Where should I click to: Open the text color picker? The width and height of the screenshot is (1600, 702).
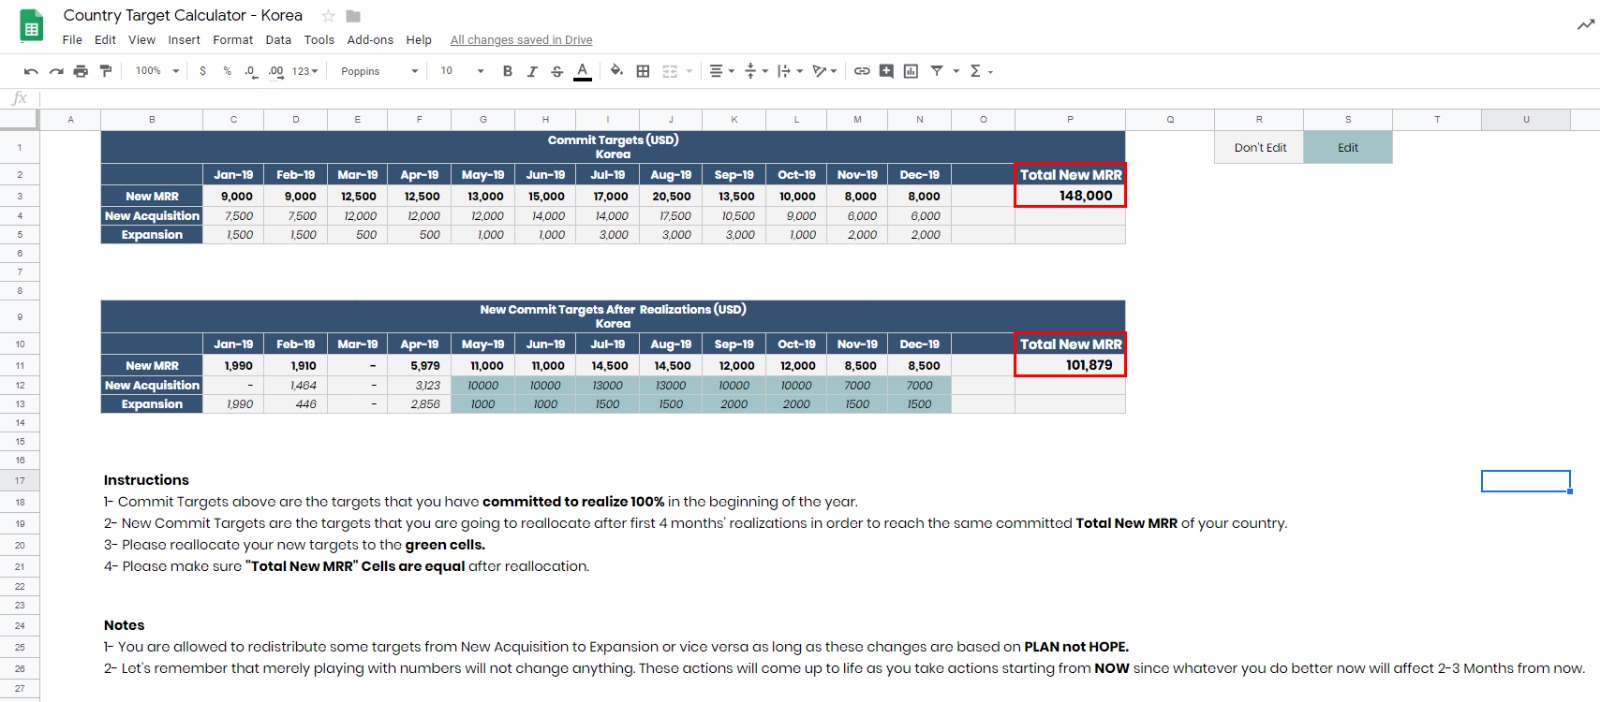coord(582,71)
